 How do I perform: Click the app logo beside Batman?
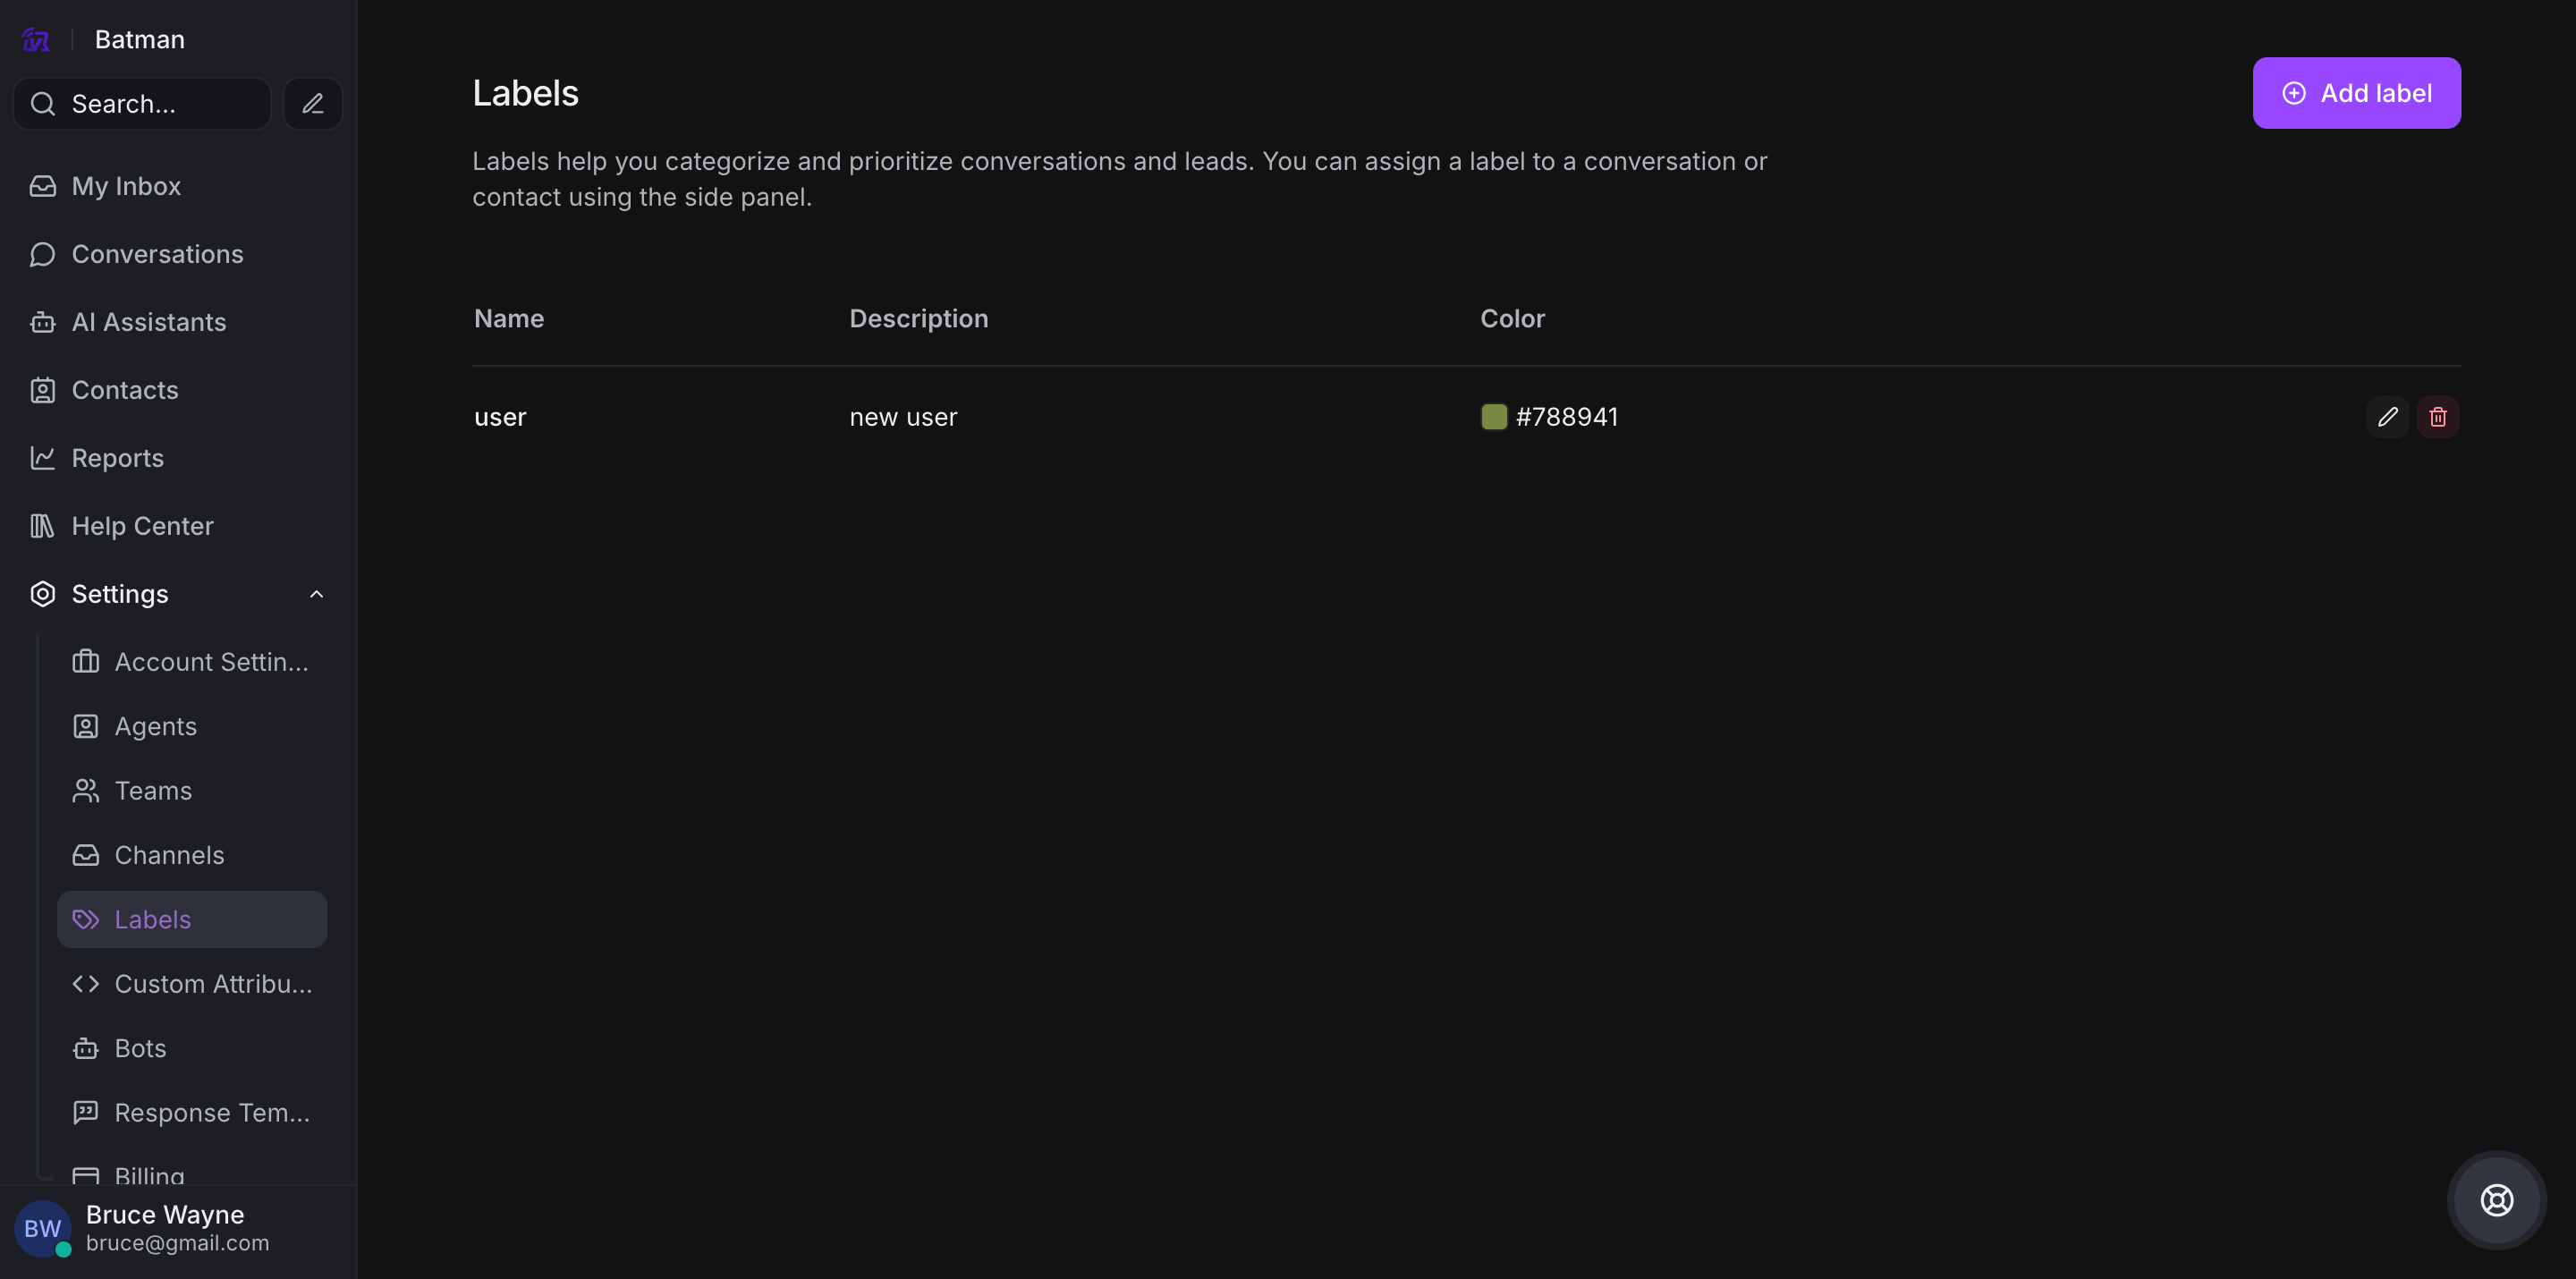[x=36, y=40]
